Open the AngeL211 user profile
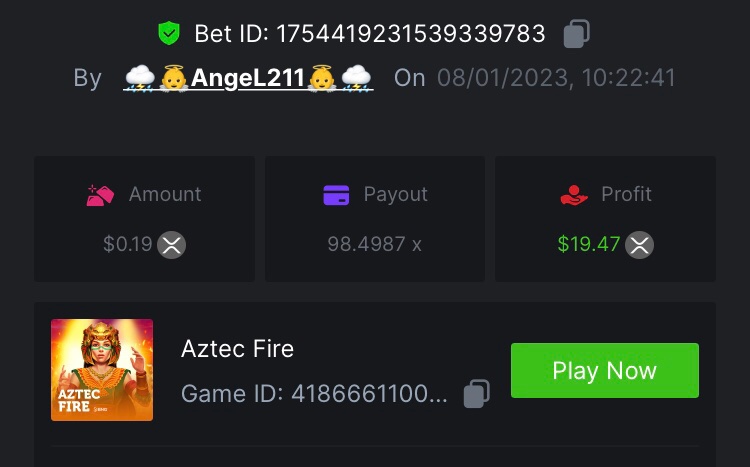This screenshot has width=750, height=467. (248, 78)
